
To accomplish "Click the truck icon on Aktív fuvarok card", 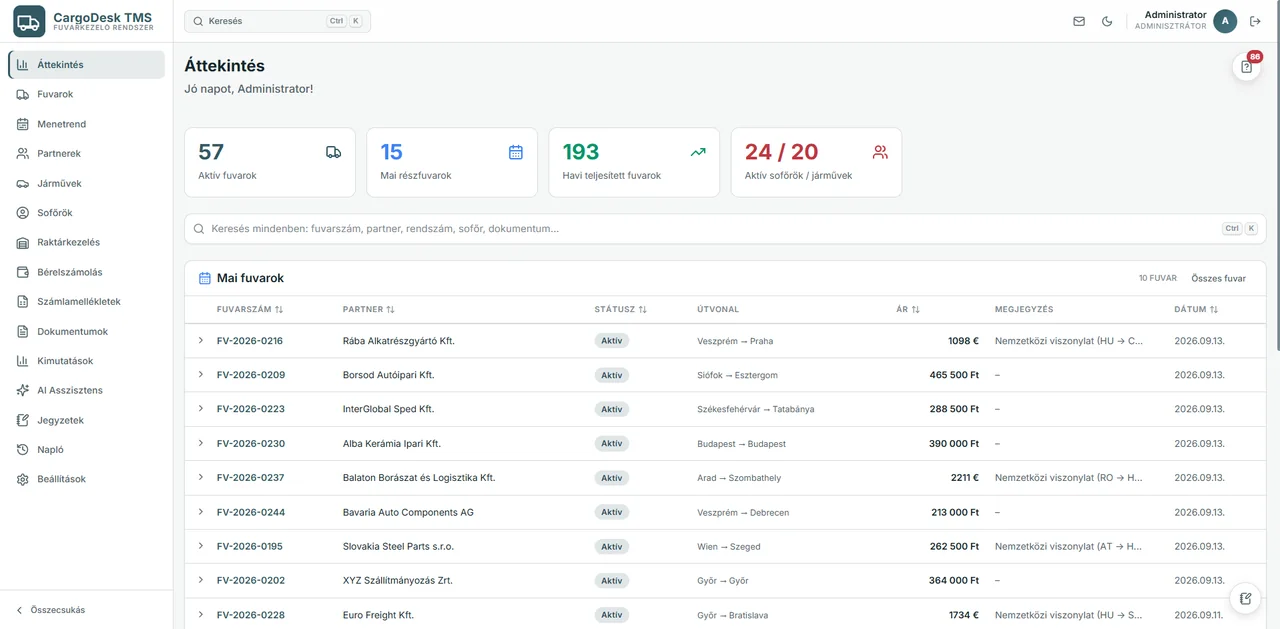I will [334, 152].
